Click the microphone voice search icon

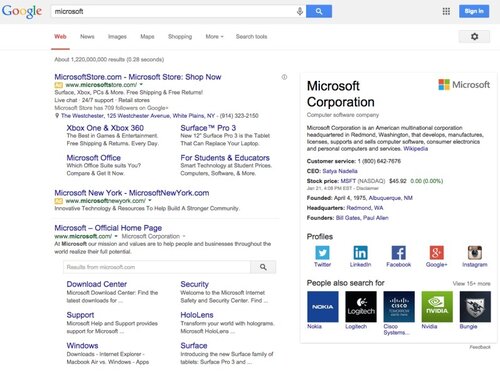tap(300, 11)
